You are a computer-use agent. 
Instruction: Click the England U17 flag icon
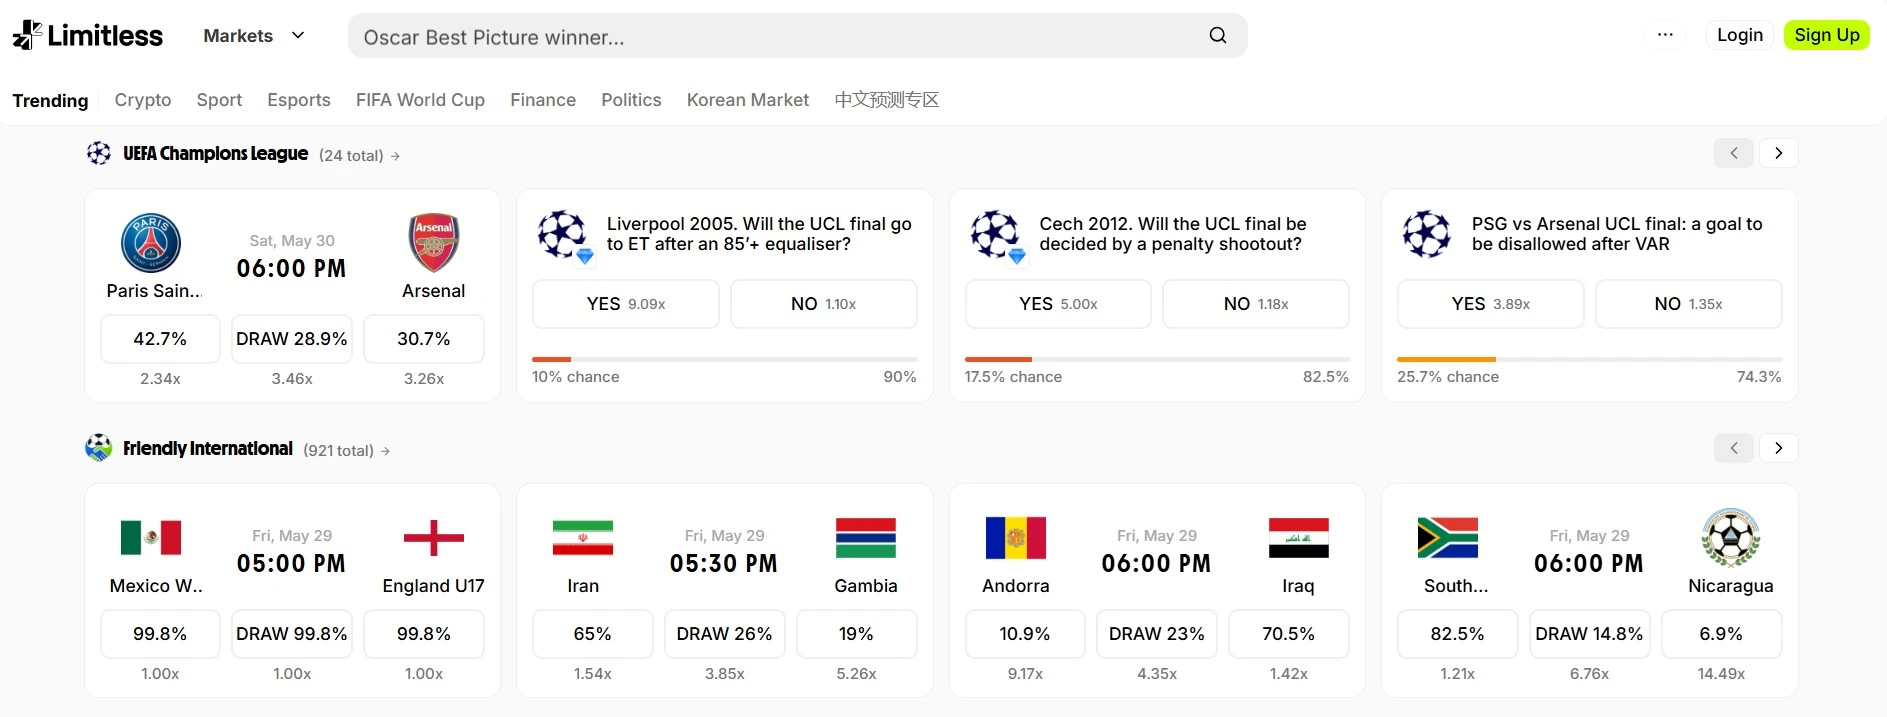434,538
